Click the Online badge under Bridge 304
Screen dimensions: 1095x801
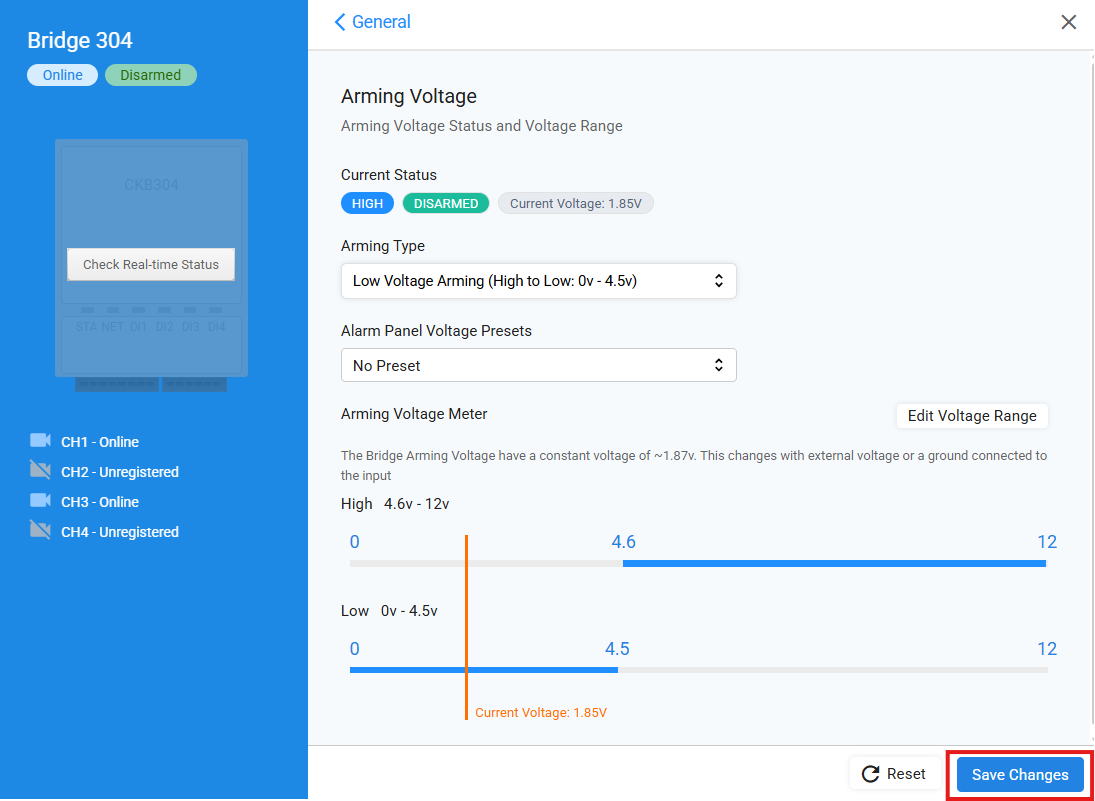tap(62, 75)
